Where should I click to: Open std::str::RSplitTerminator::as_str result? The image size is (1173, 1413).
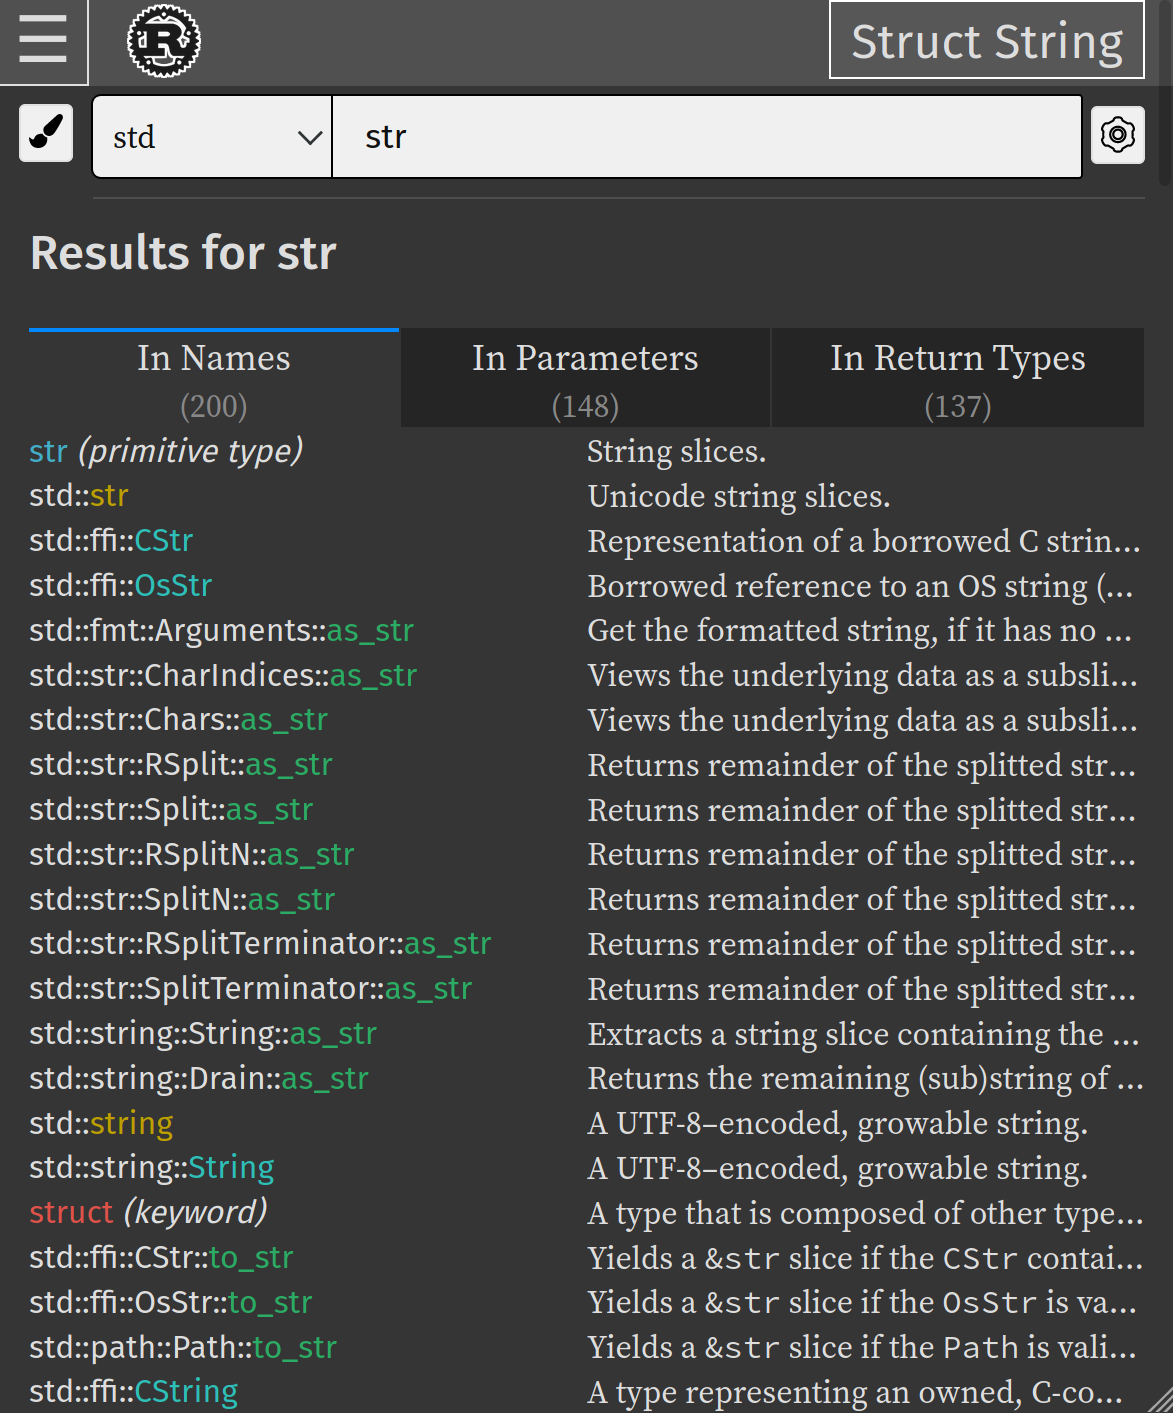click(x=260, y=944)
